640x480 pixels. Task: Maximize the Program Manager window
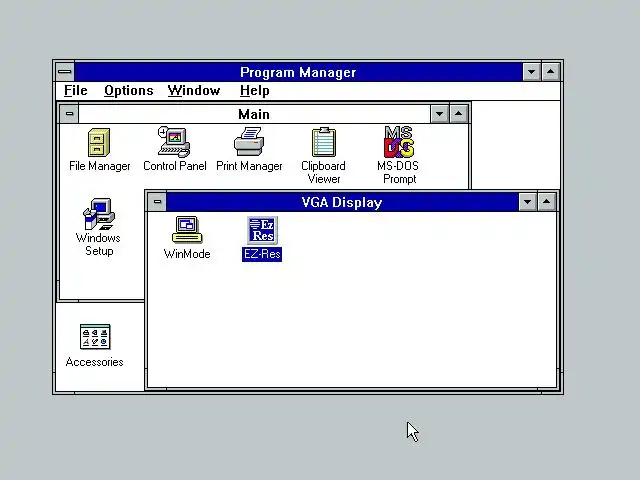[x=551, y=72]
